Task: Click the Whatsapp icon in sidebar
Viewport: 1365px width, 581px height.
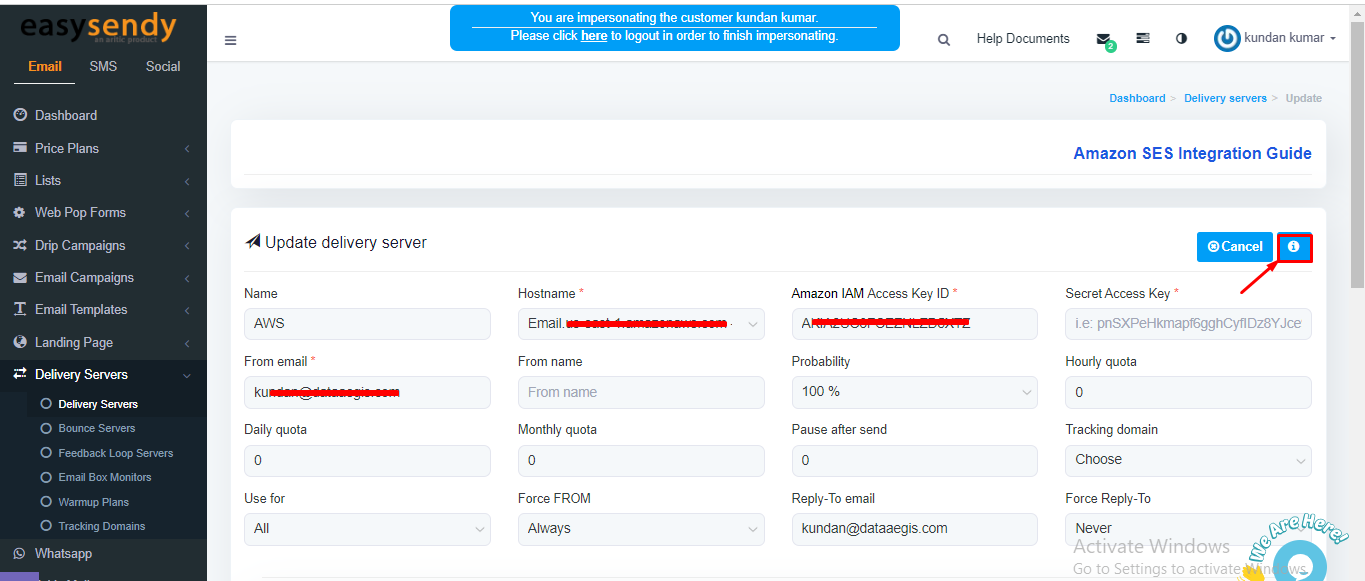Action: click(x=20, y=554)
